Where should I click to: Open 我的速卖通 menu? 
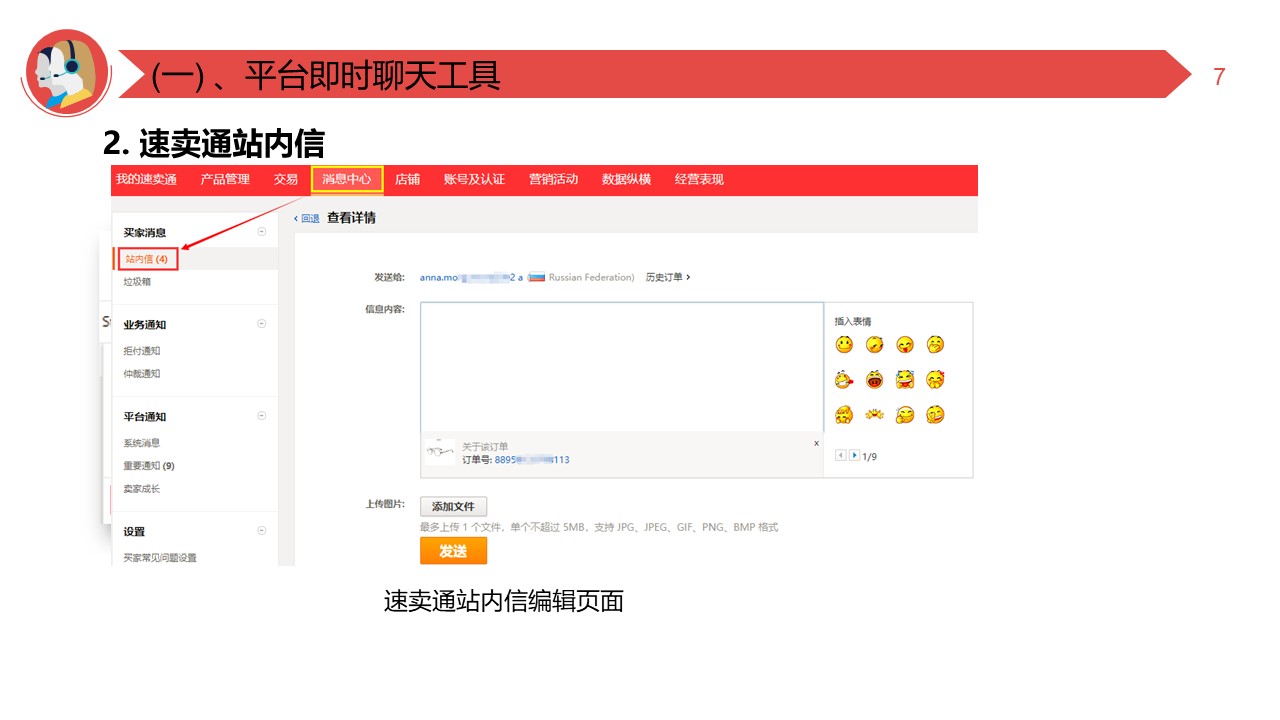(x=146, y=180)
